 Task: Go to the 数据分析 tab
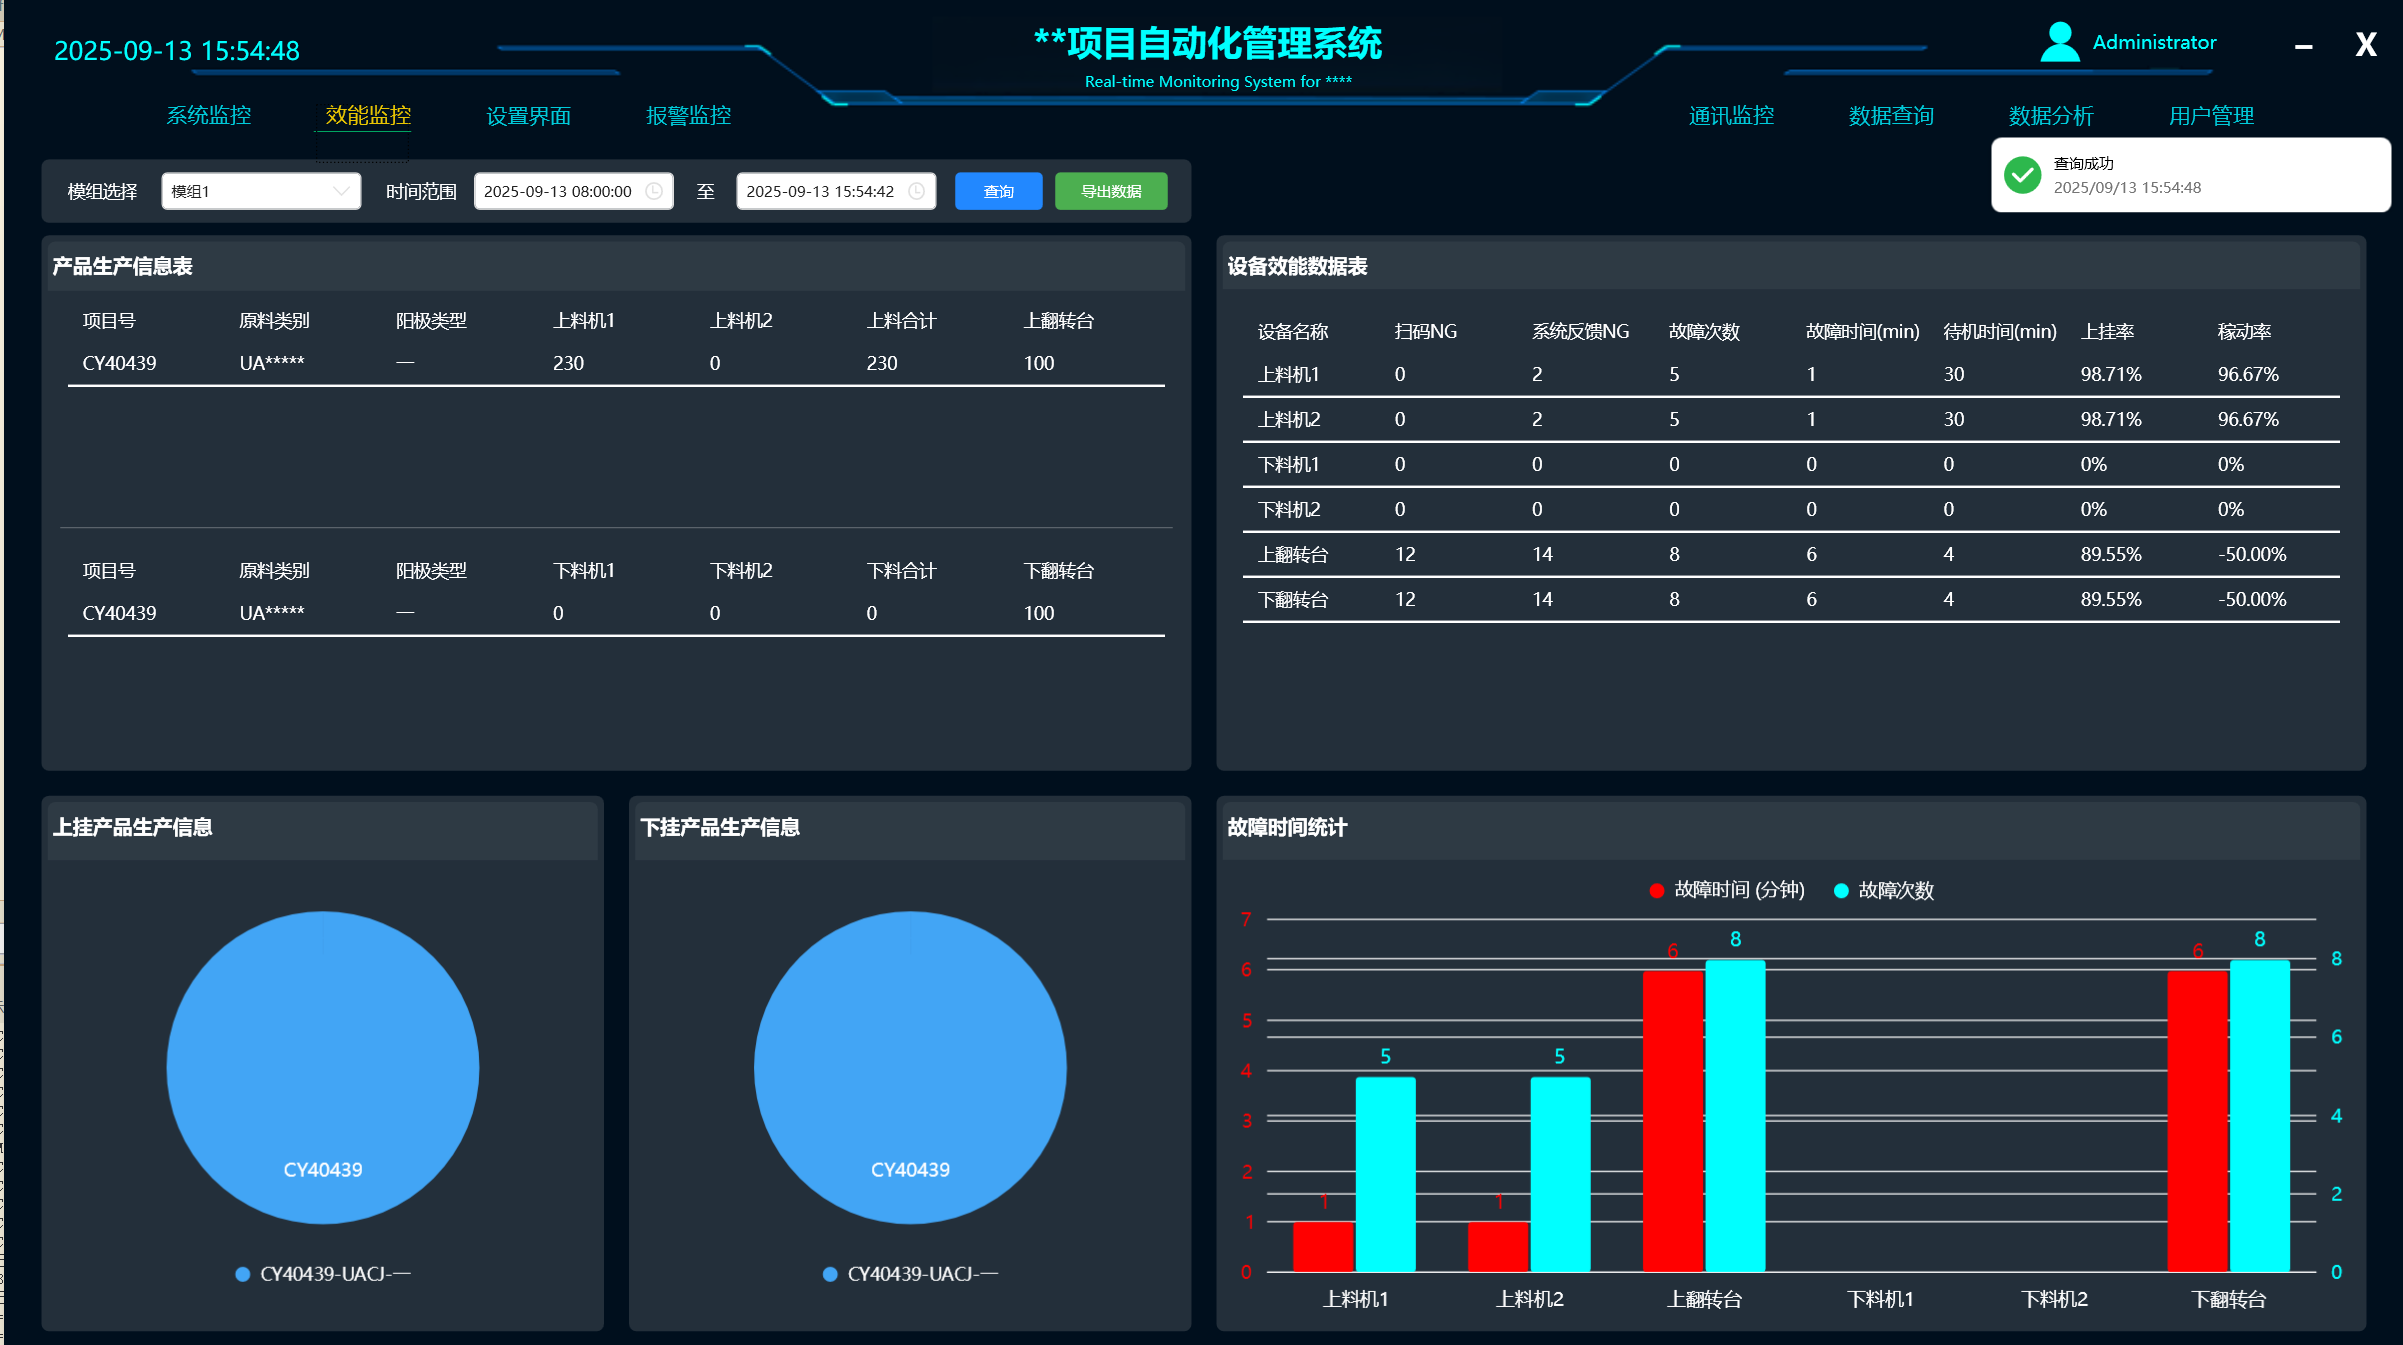(2050, 116)
